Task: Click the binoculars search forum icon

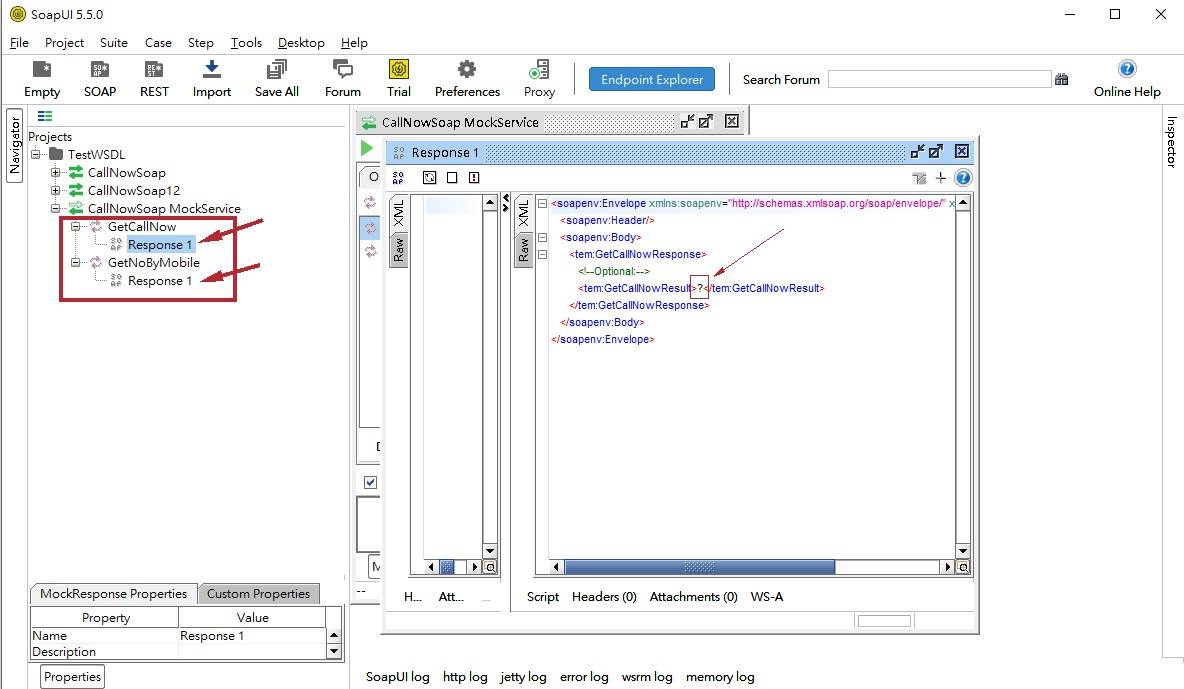Action: tap(1062, 79)
